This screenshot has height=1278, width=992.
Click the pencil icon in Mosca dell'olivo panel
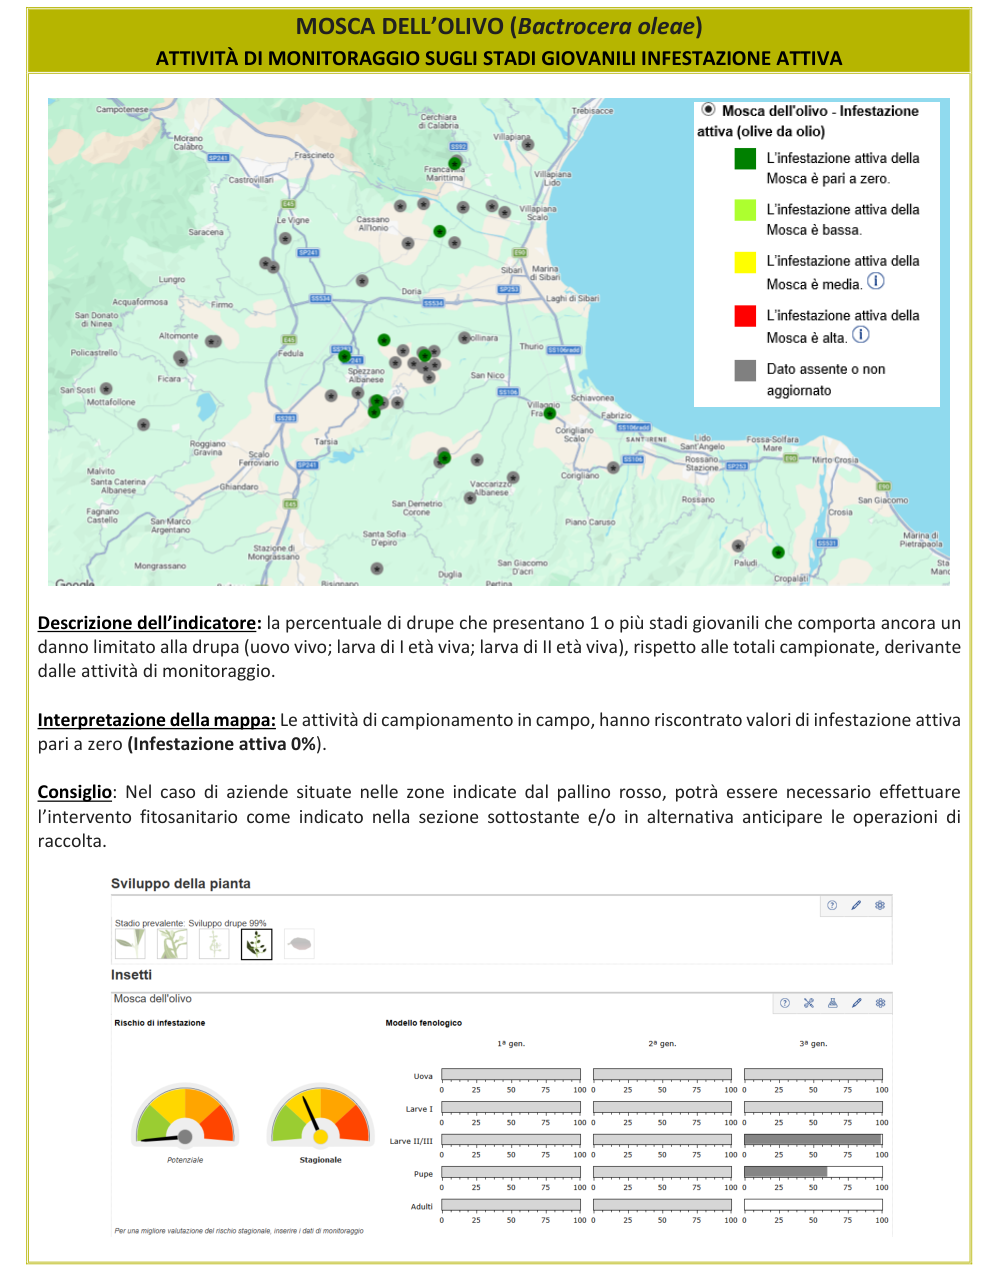point(856,1003)
